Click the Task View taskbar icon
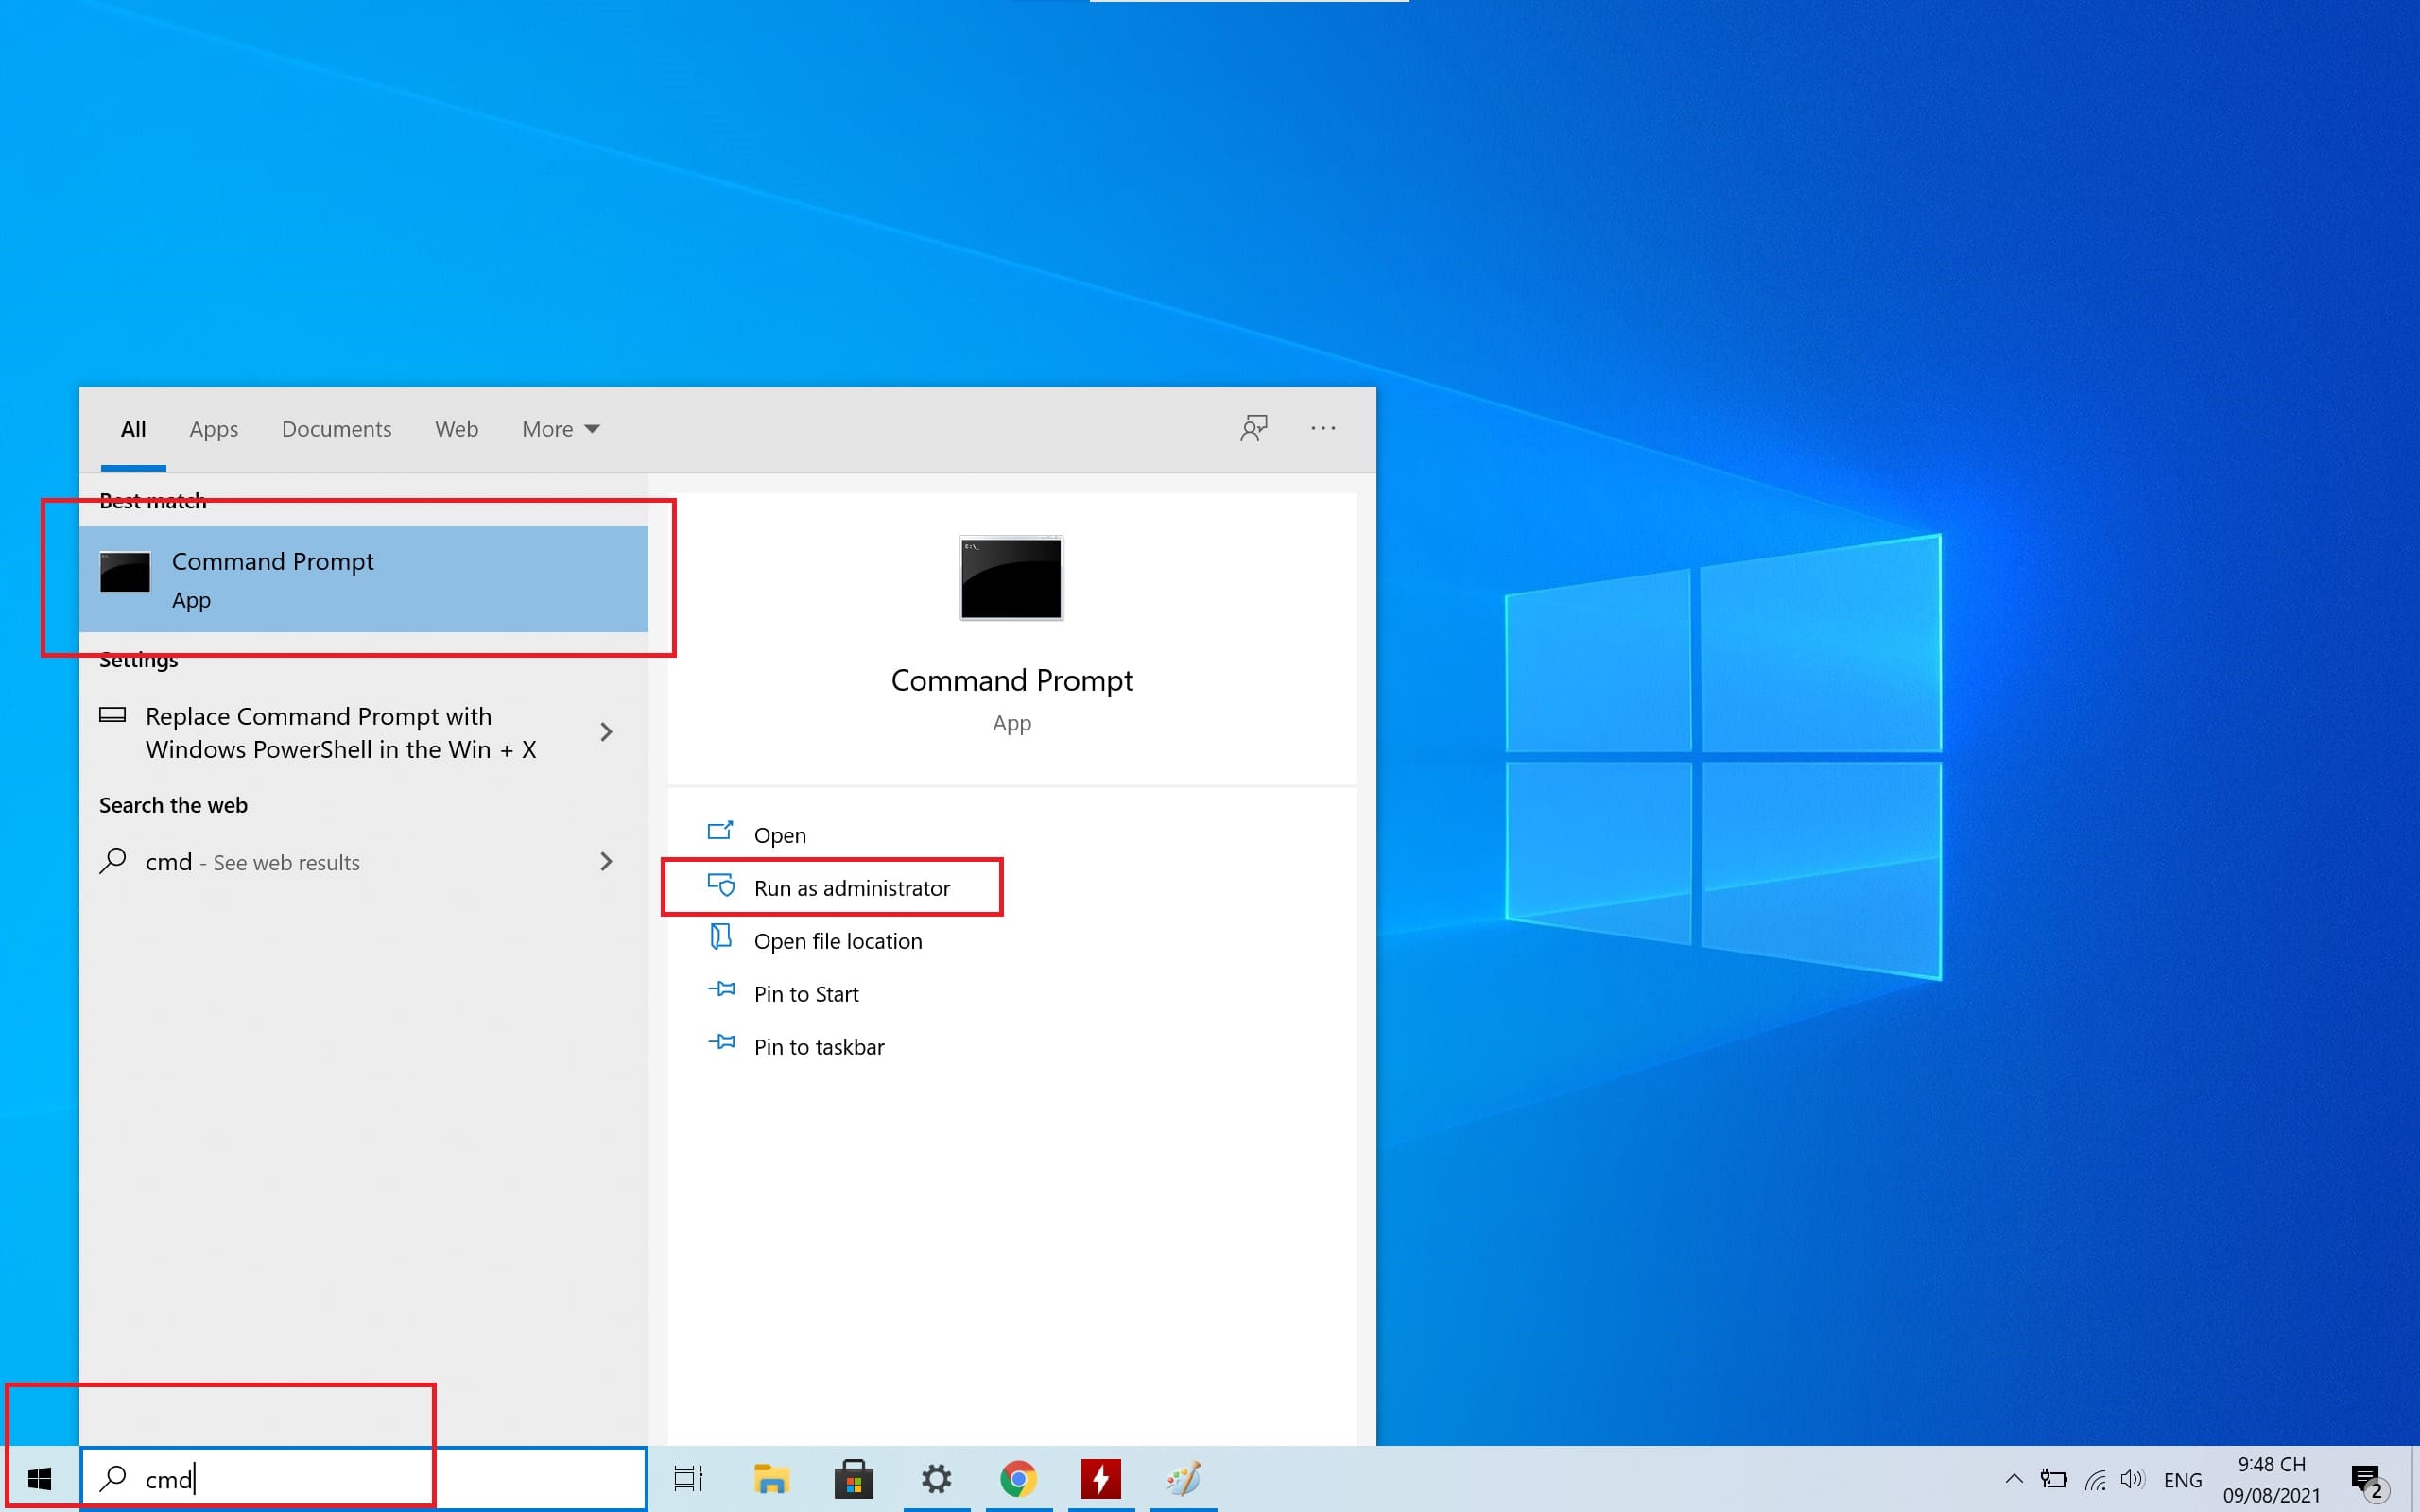The width and height of the screenshot is (2420, 1512). [688, 1477]
